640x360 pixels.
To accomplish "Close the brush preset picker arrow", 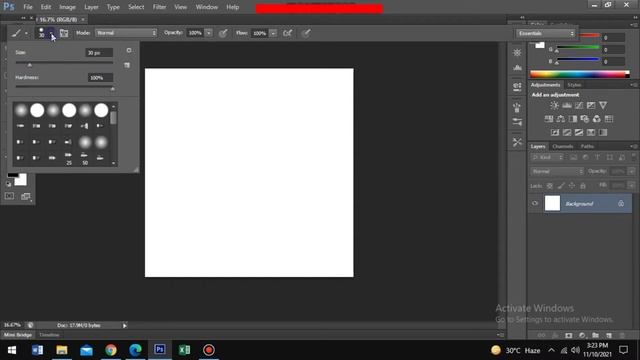I will (x=51, y=33).
